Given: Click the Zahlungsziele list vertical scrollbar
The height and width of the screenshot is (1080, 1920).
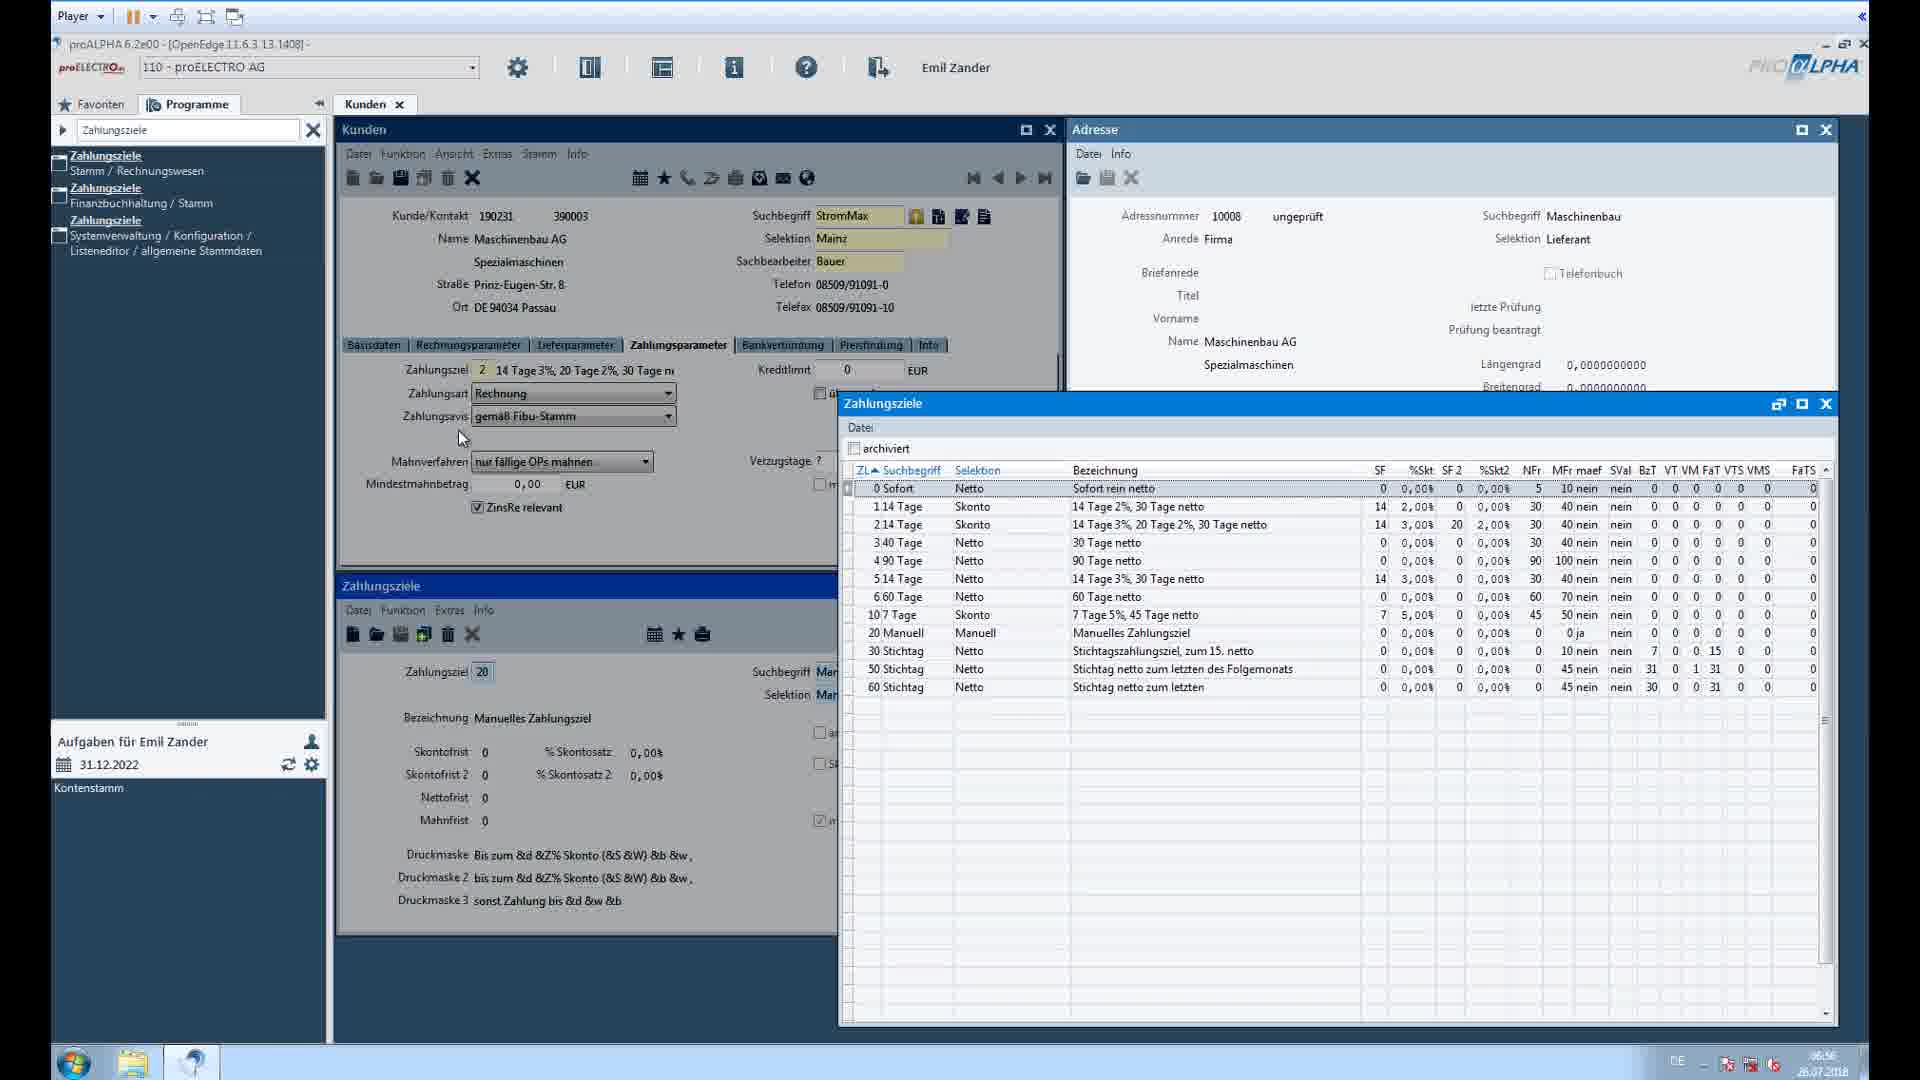Looking at the screenshot, I should click(x=1825, y=720).
